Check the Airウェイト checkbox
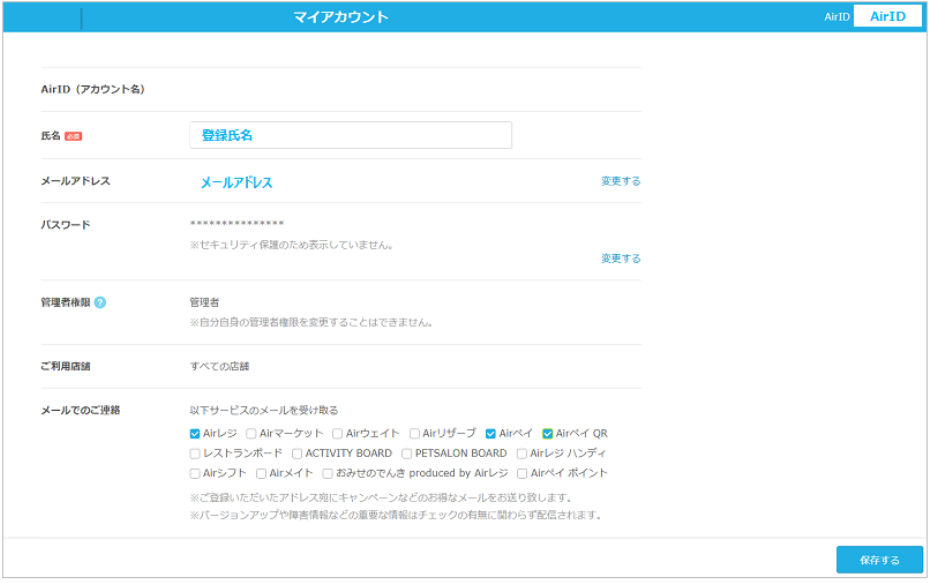Image resolution: width=934 pixels, height=583 pixels. pyautogui.click(x=338, y=434)
